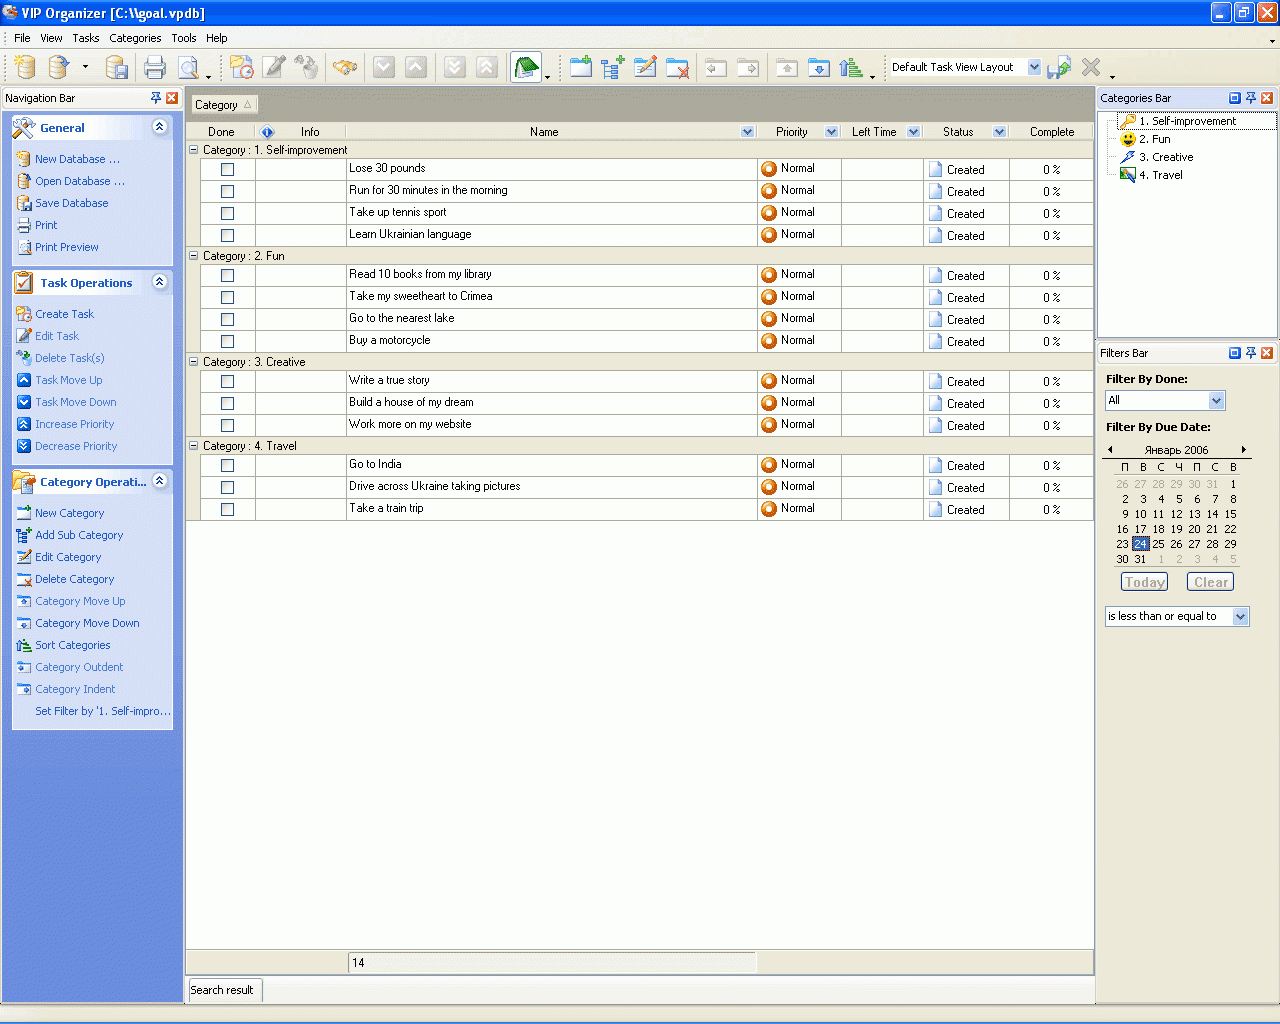Click the New Category toolbar icon

point(581,67)
